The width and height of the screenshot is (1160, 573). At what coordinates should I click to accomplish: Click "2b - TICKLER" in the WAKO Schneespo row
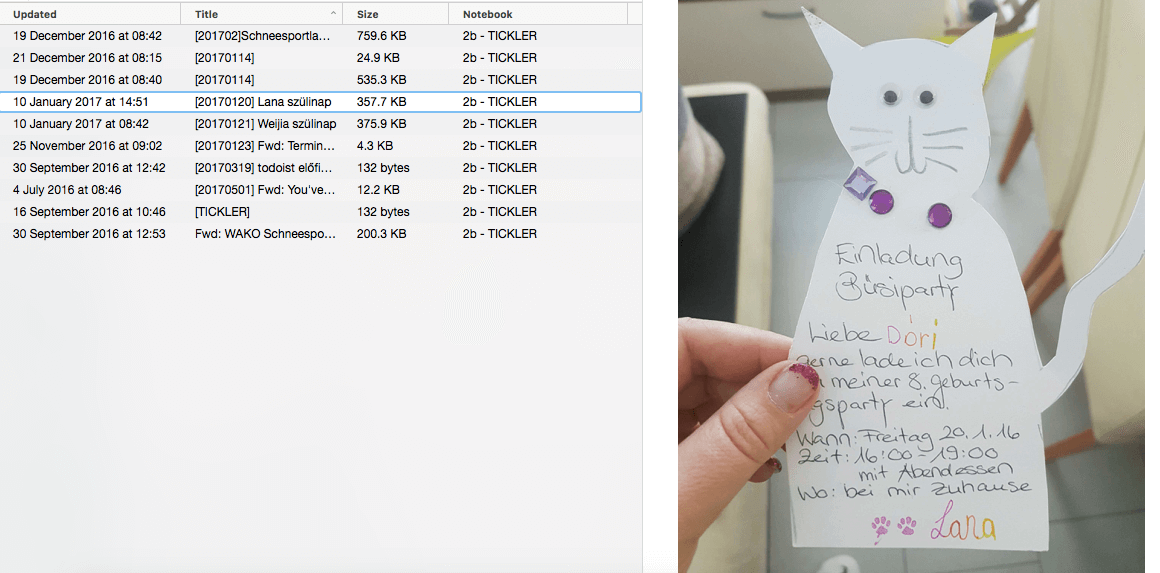click(499, 234)
